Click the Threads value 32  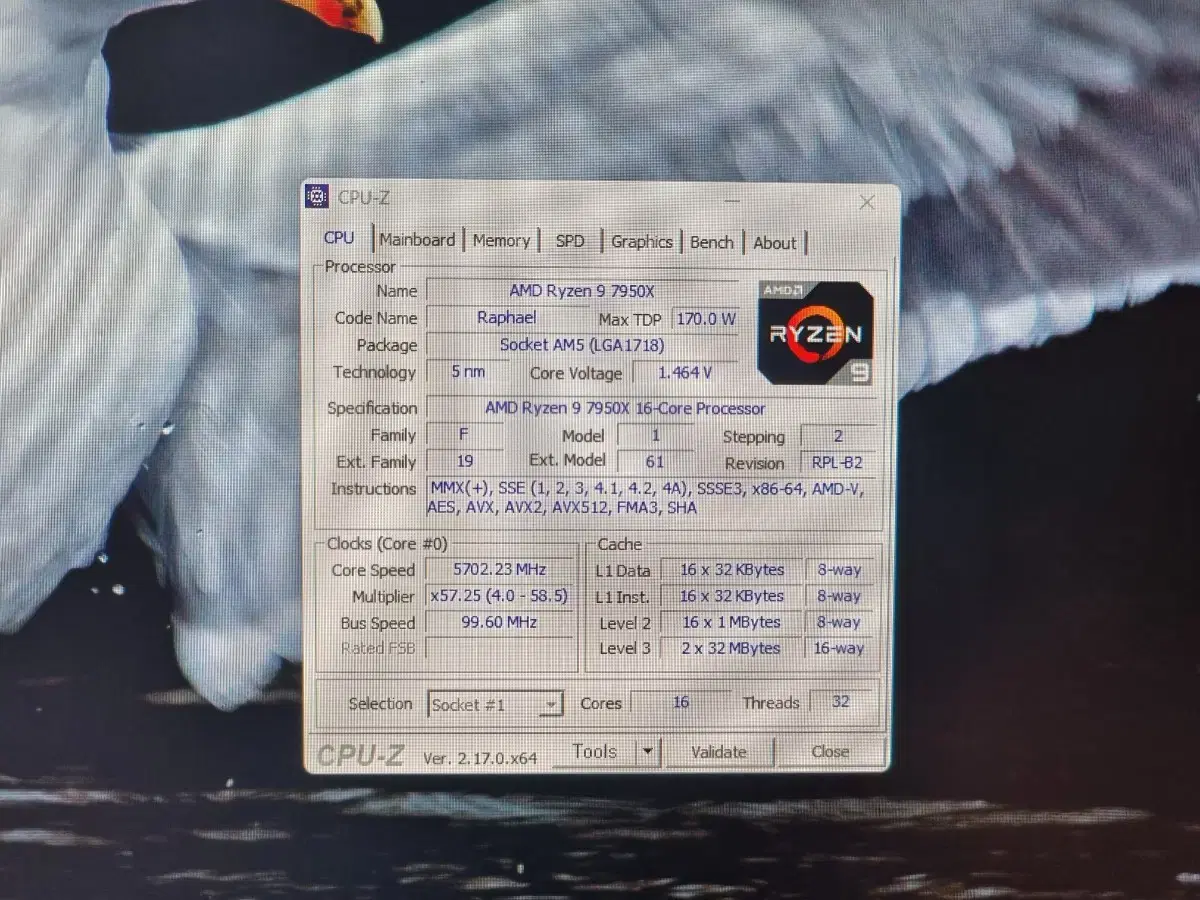pos(841,702)
